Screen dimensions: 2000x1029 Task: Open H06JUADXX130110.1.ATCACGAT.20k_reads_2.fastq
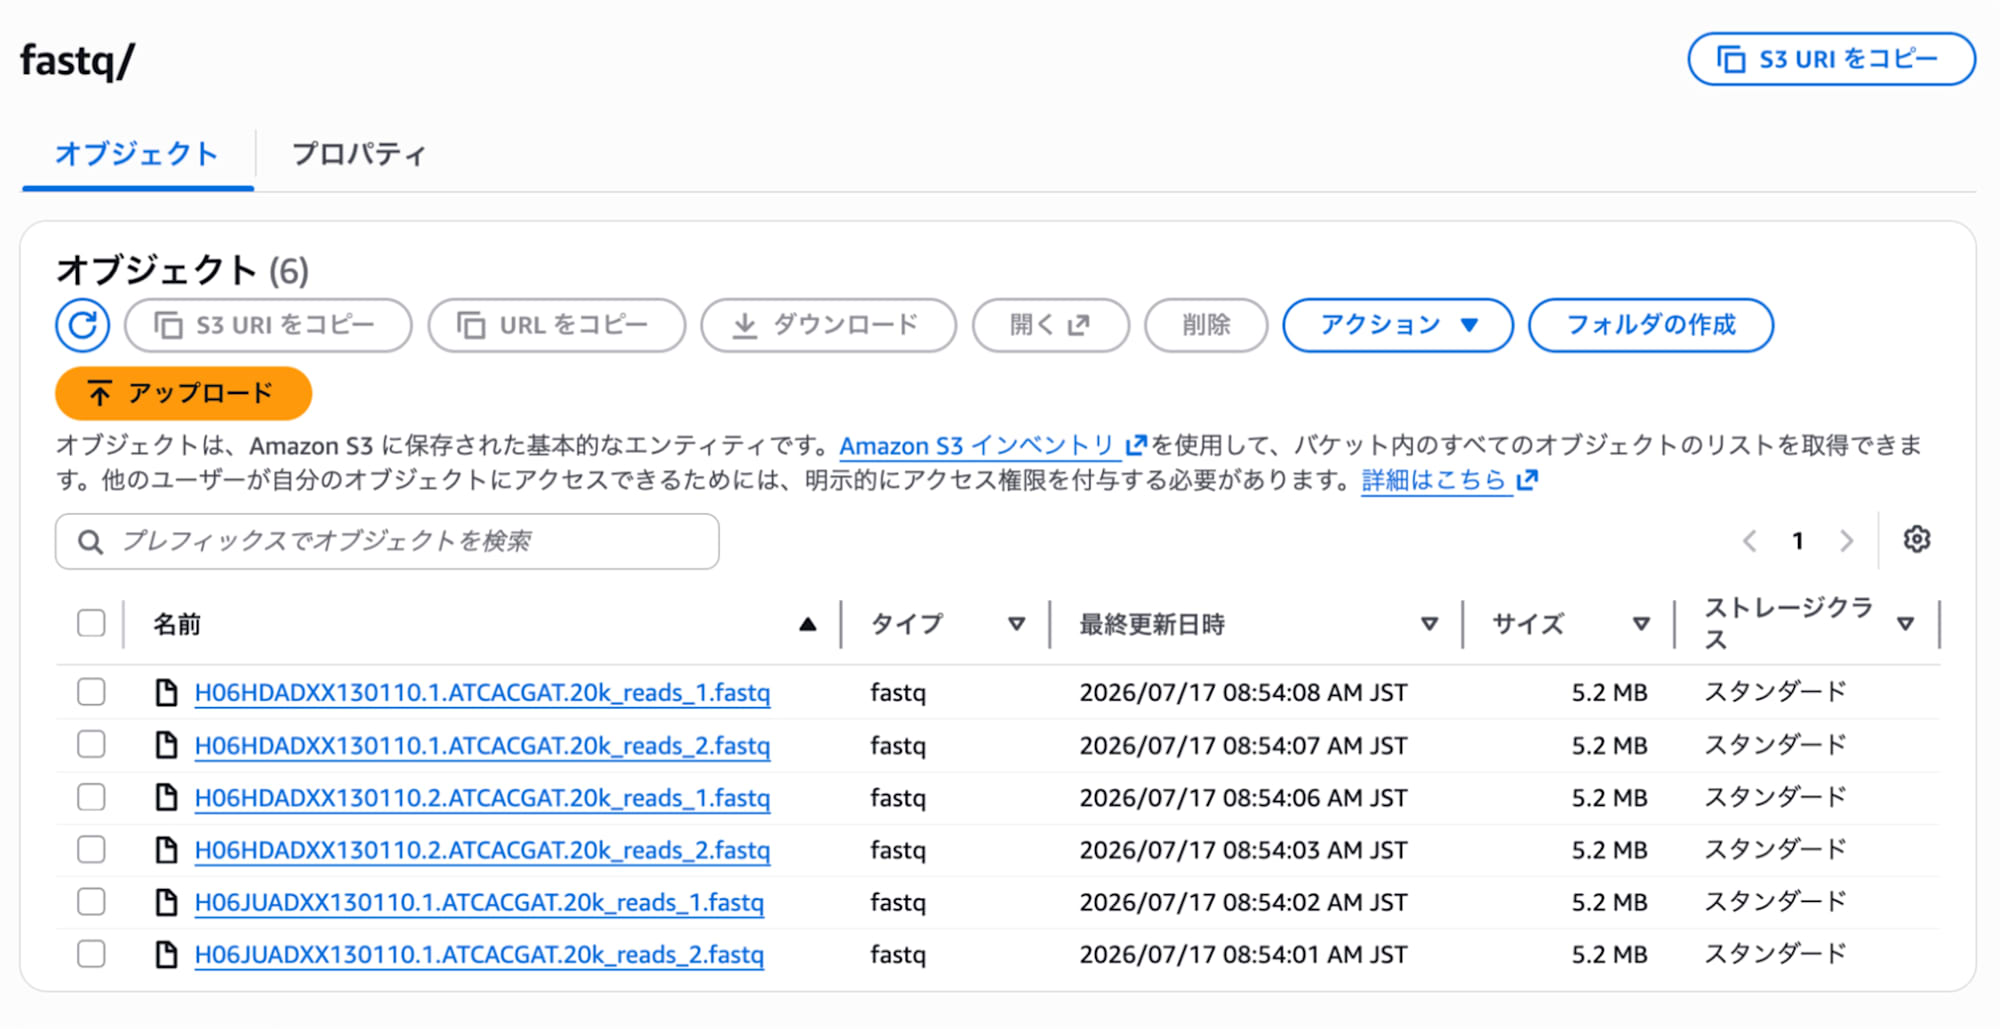(479, 954)
